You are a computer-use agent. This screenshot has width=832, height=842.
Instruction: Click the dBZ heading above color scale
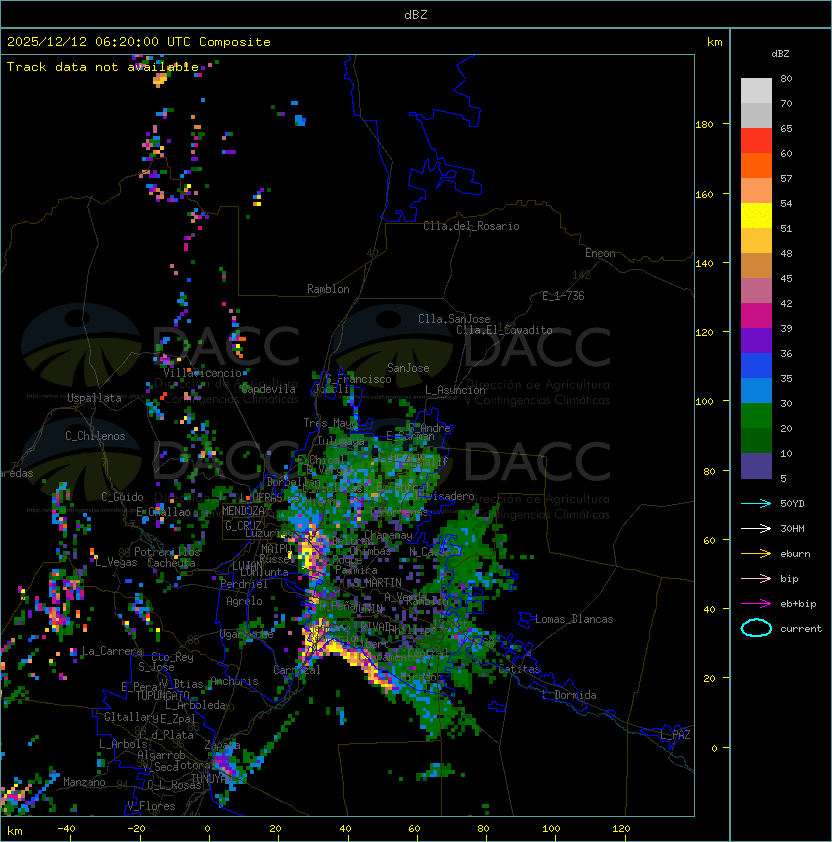click(x=780, y=54)
